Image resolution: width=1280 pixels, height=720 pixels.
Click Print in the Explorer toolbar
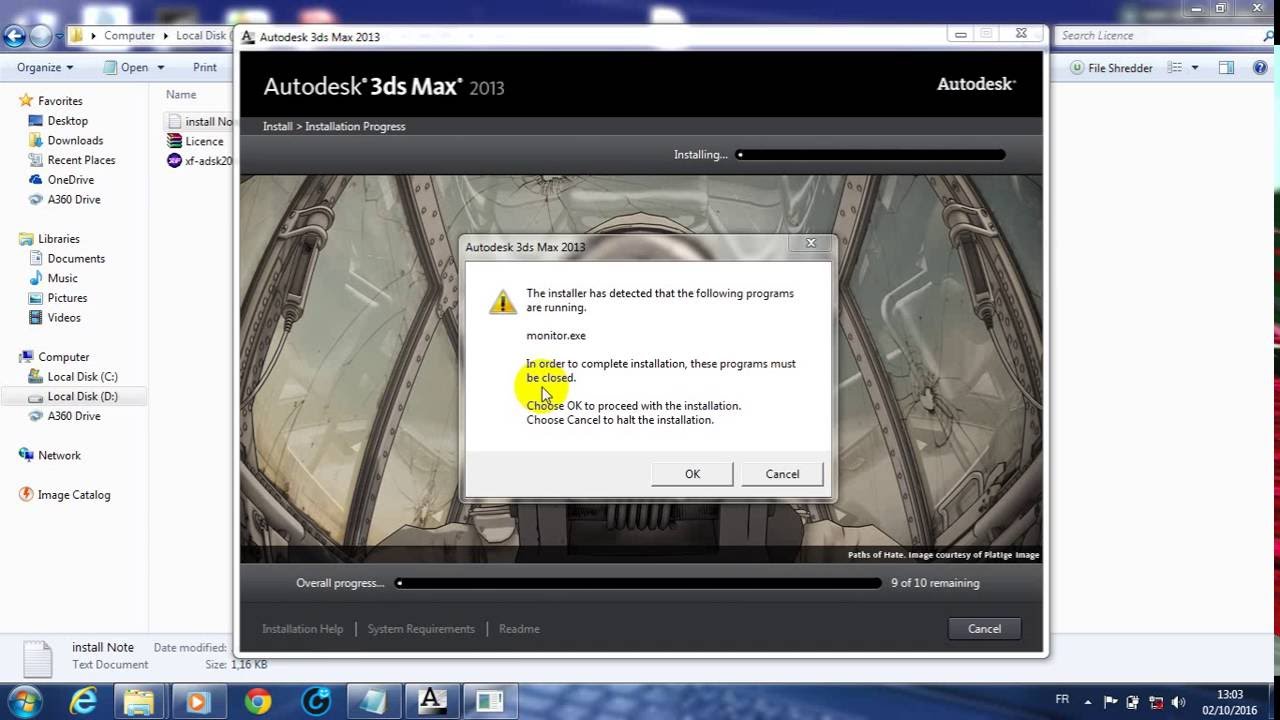click(x=205, y=68)
